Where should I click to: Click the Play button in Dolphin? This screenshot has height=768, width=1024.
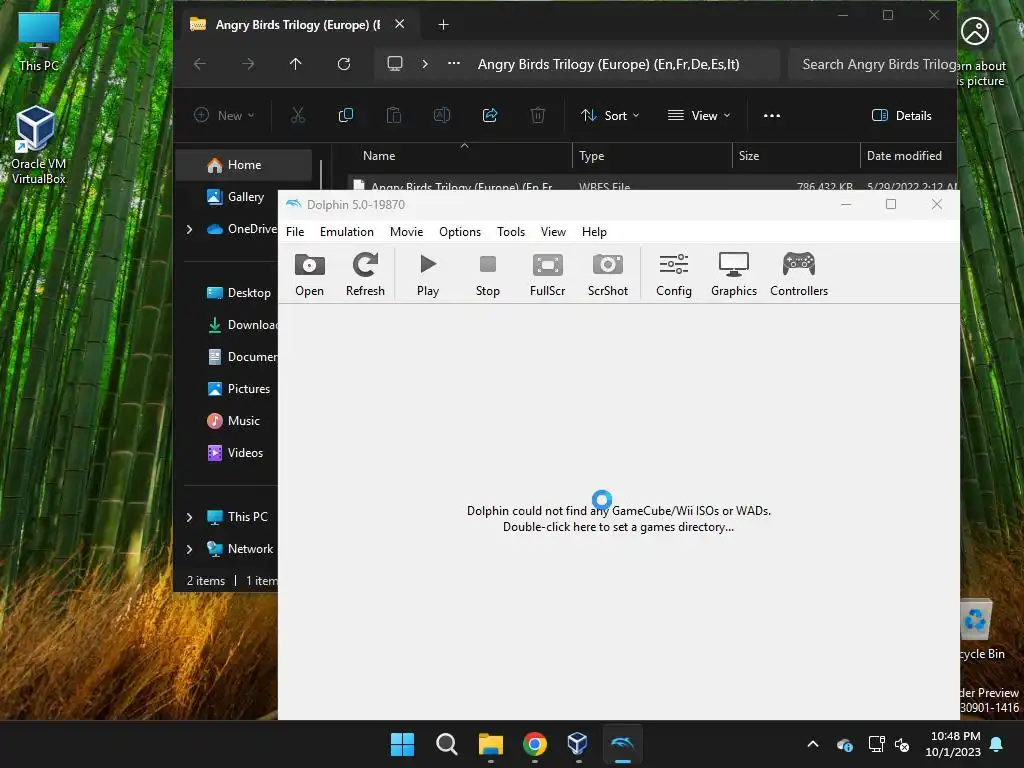428,274
